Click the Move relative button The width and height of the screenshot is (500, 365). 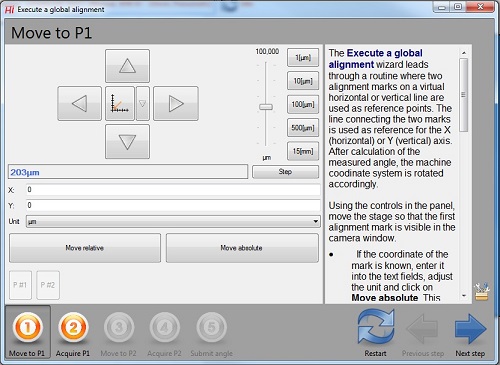pos(85,248)
